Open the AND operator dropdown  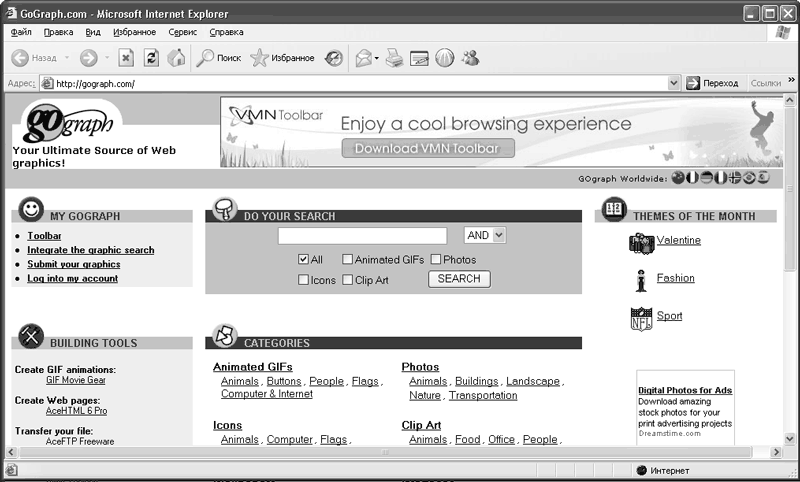tap(499, 235)
